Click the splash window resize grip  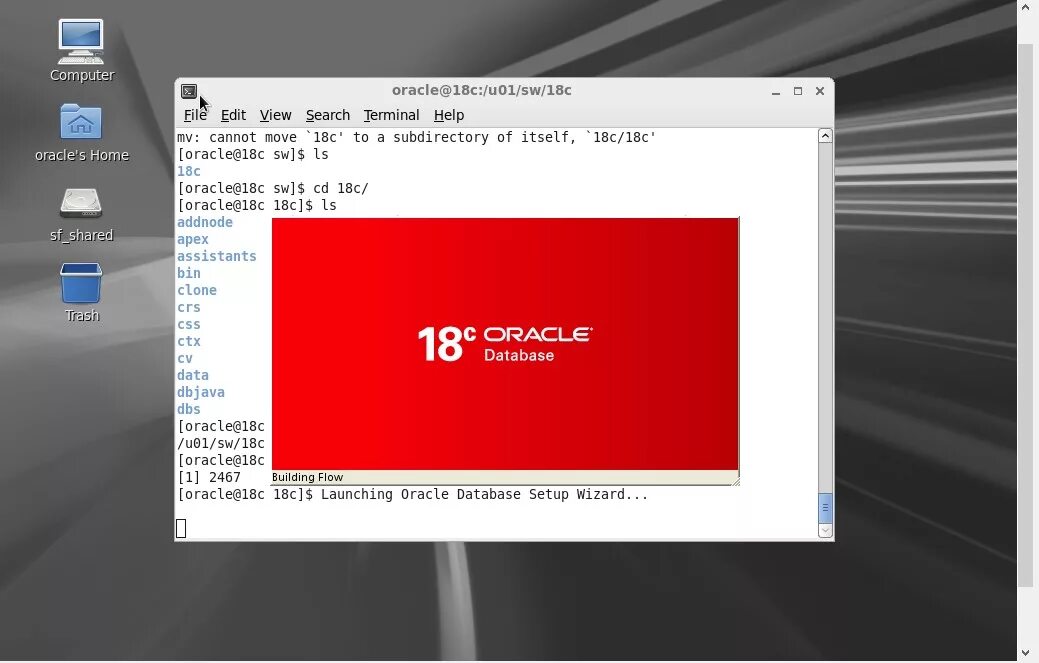735,482
